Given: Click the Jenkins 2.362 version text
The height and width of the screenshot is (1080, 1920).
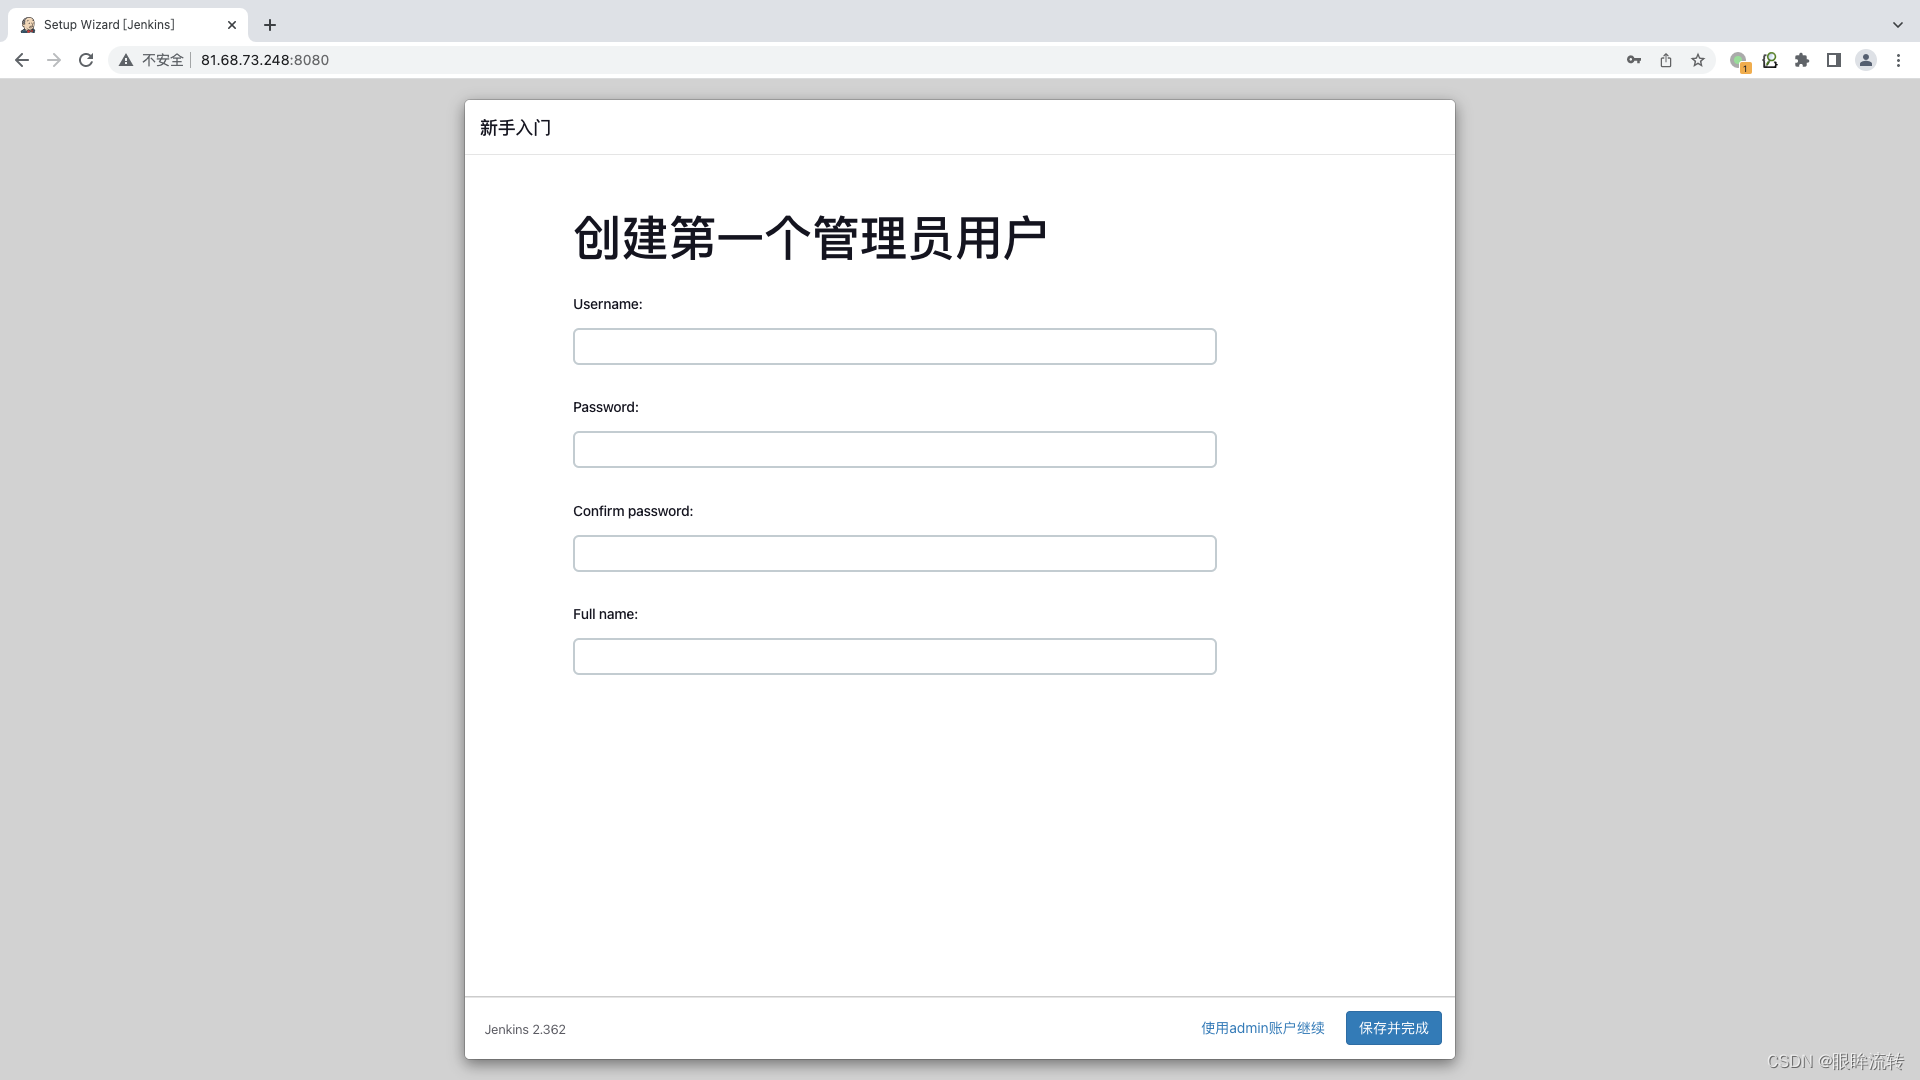Looking at the screenshot, I should pos(525,1029).
